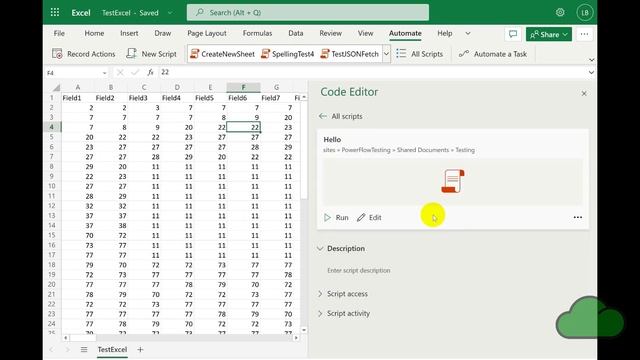Image resolution: width=640 pixels, height=360 pixels.
Task: Click the Record Actions icon
Action: pos(57,54)
